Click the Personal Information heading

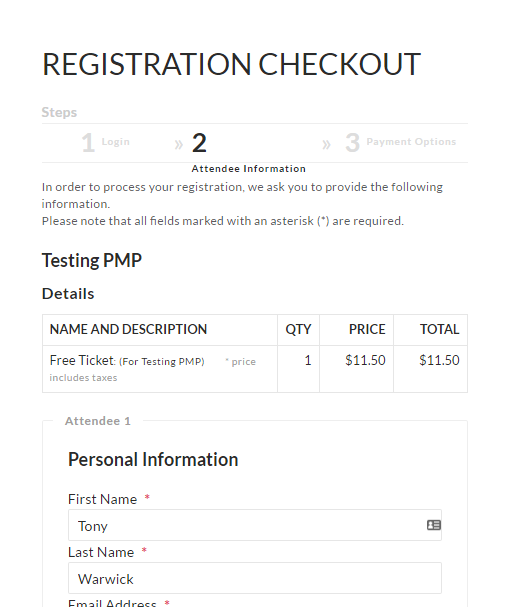click(153, 460)
